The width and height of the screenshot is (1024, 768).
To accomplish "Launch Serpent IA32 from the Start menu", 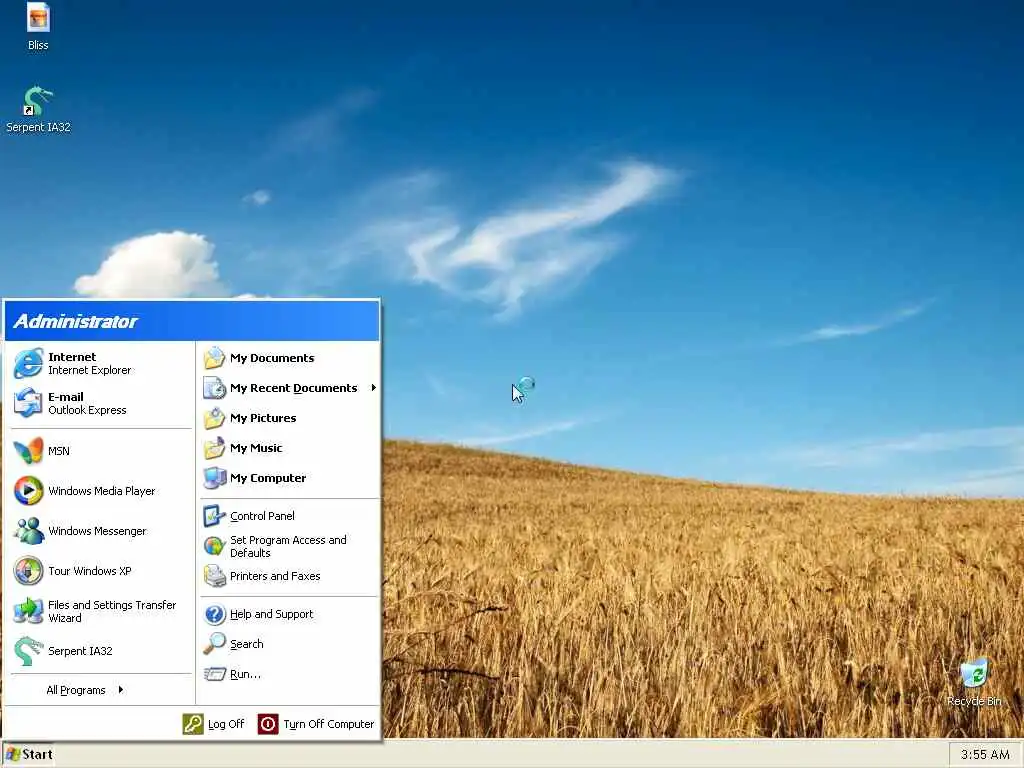I will click(x=101, y=651).
